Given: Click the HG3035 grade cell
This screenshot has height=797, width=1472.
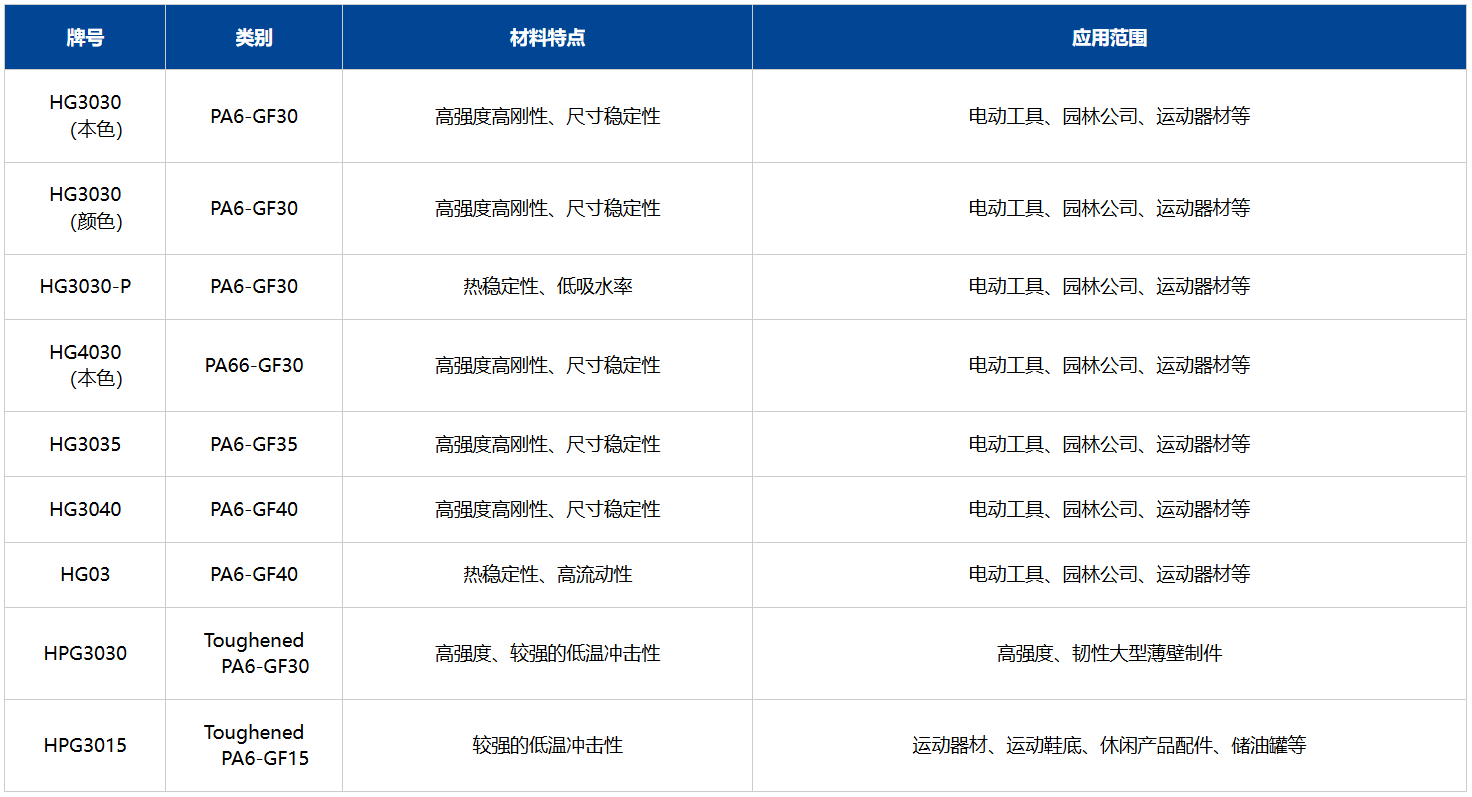Looking at the screenshot, I should click(x=85, y=444).
